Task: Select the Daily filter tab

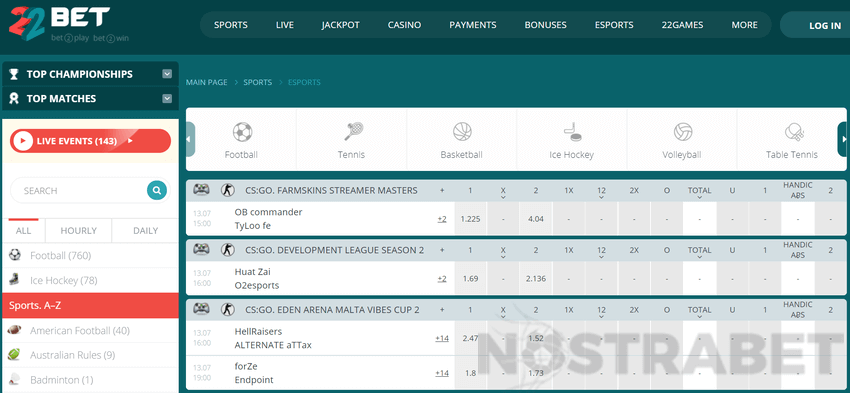Action: click(x=145, y=230)
